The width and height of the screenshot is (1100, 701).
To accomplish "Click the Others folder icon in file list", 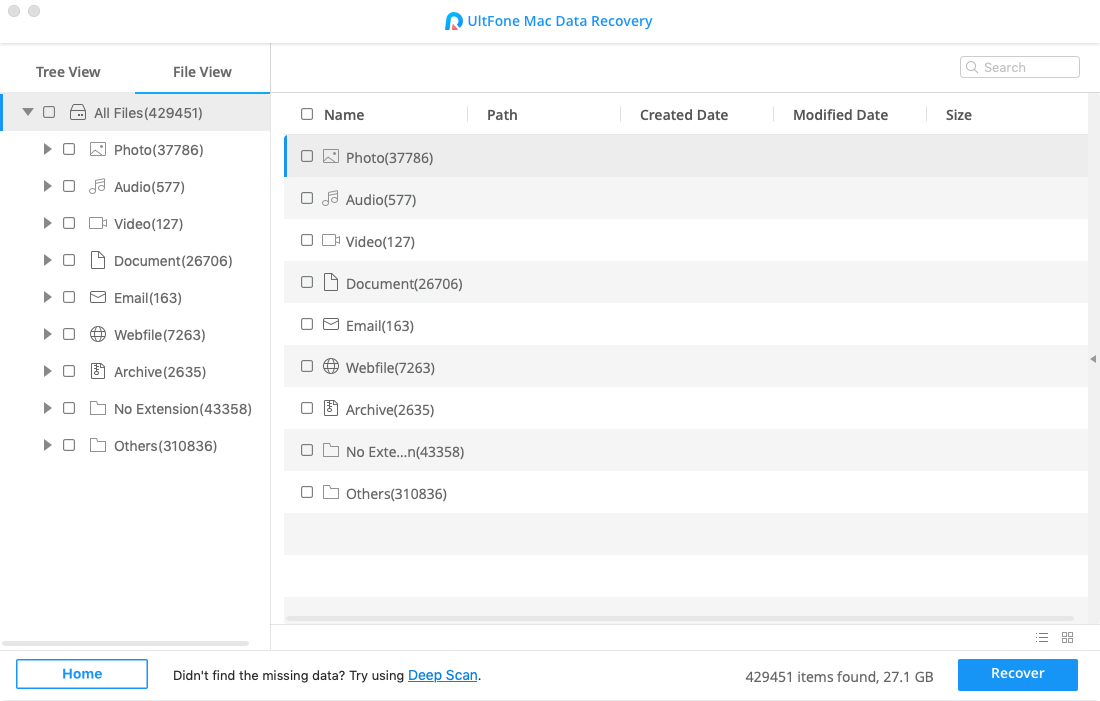I will [330, 493].
